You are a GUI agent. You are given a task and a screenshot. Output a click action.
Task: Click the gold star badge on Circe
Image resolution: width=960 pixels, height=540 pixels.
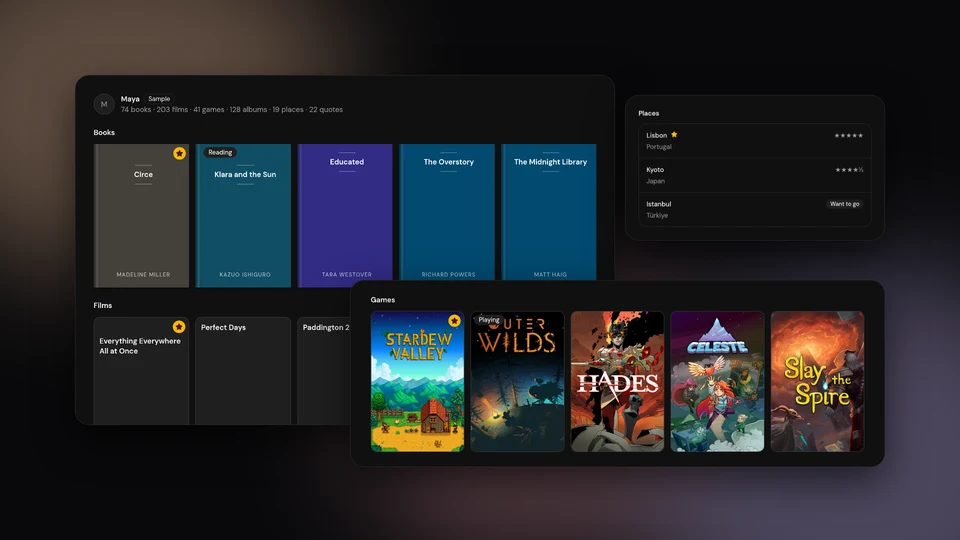[179, 153]
